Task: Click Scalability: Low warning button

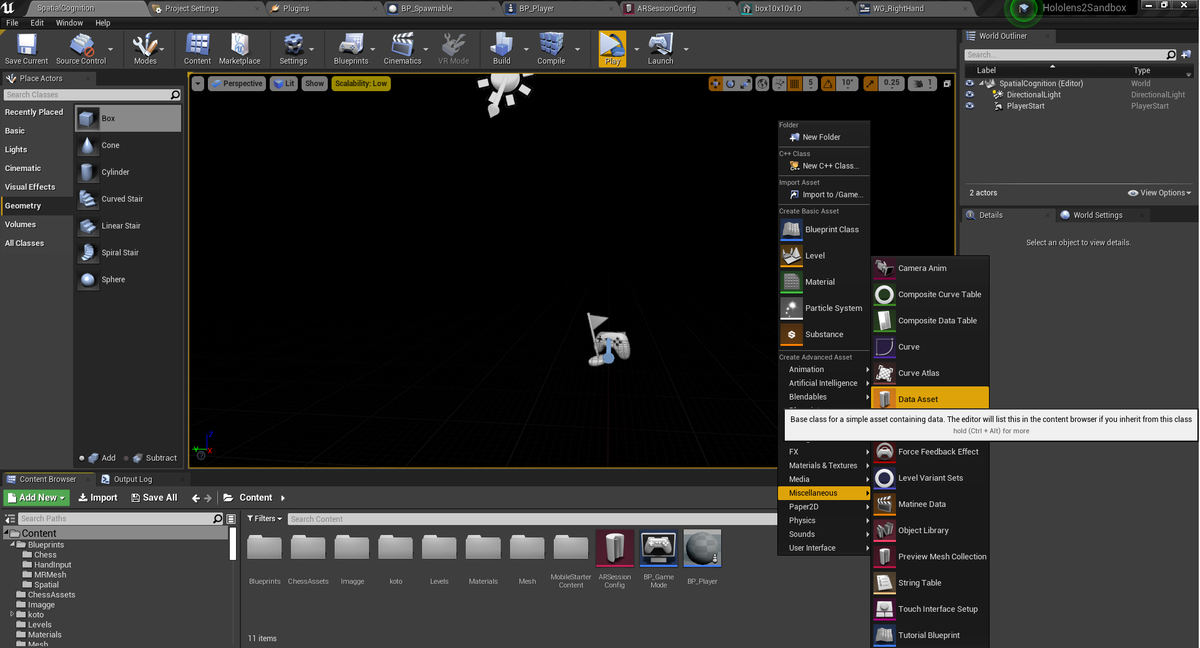Action: (361, 83)
